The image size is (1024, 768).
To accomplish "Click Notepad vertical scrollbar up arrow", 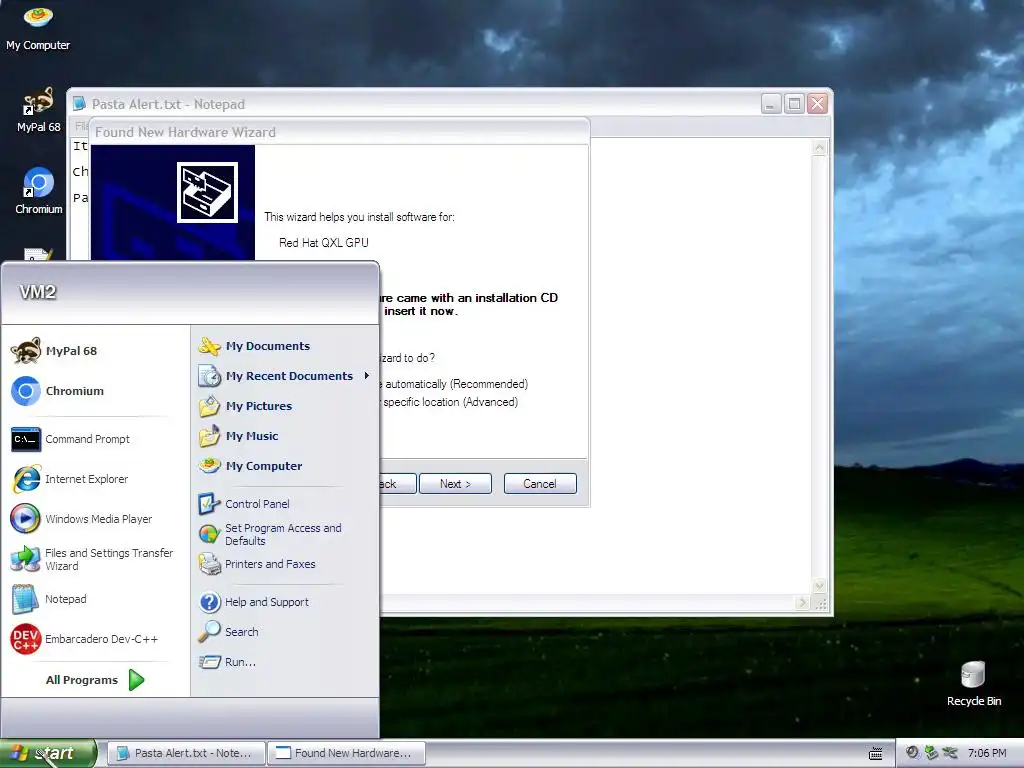I will click(819, 148).
